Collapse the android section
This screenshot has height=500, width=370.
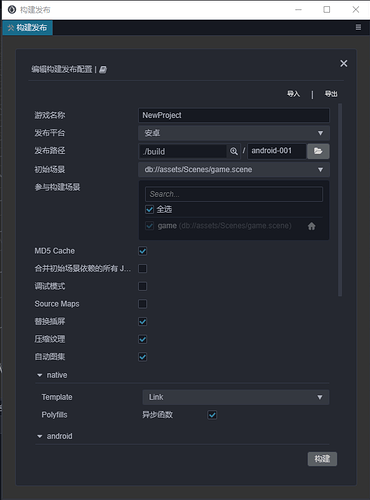40,436
